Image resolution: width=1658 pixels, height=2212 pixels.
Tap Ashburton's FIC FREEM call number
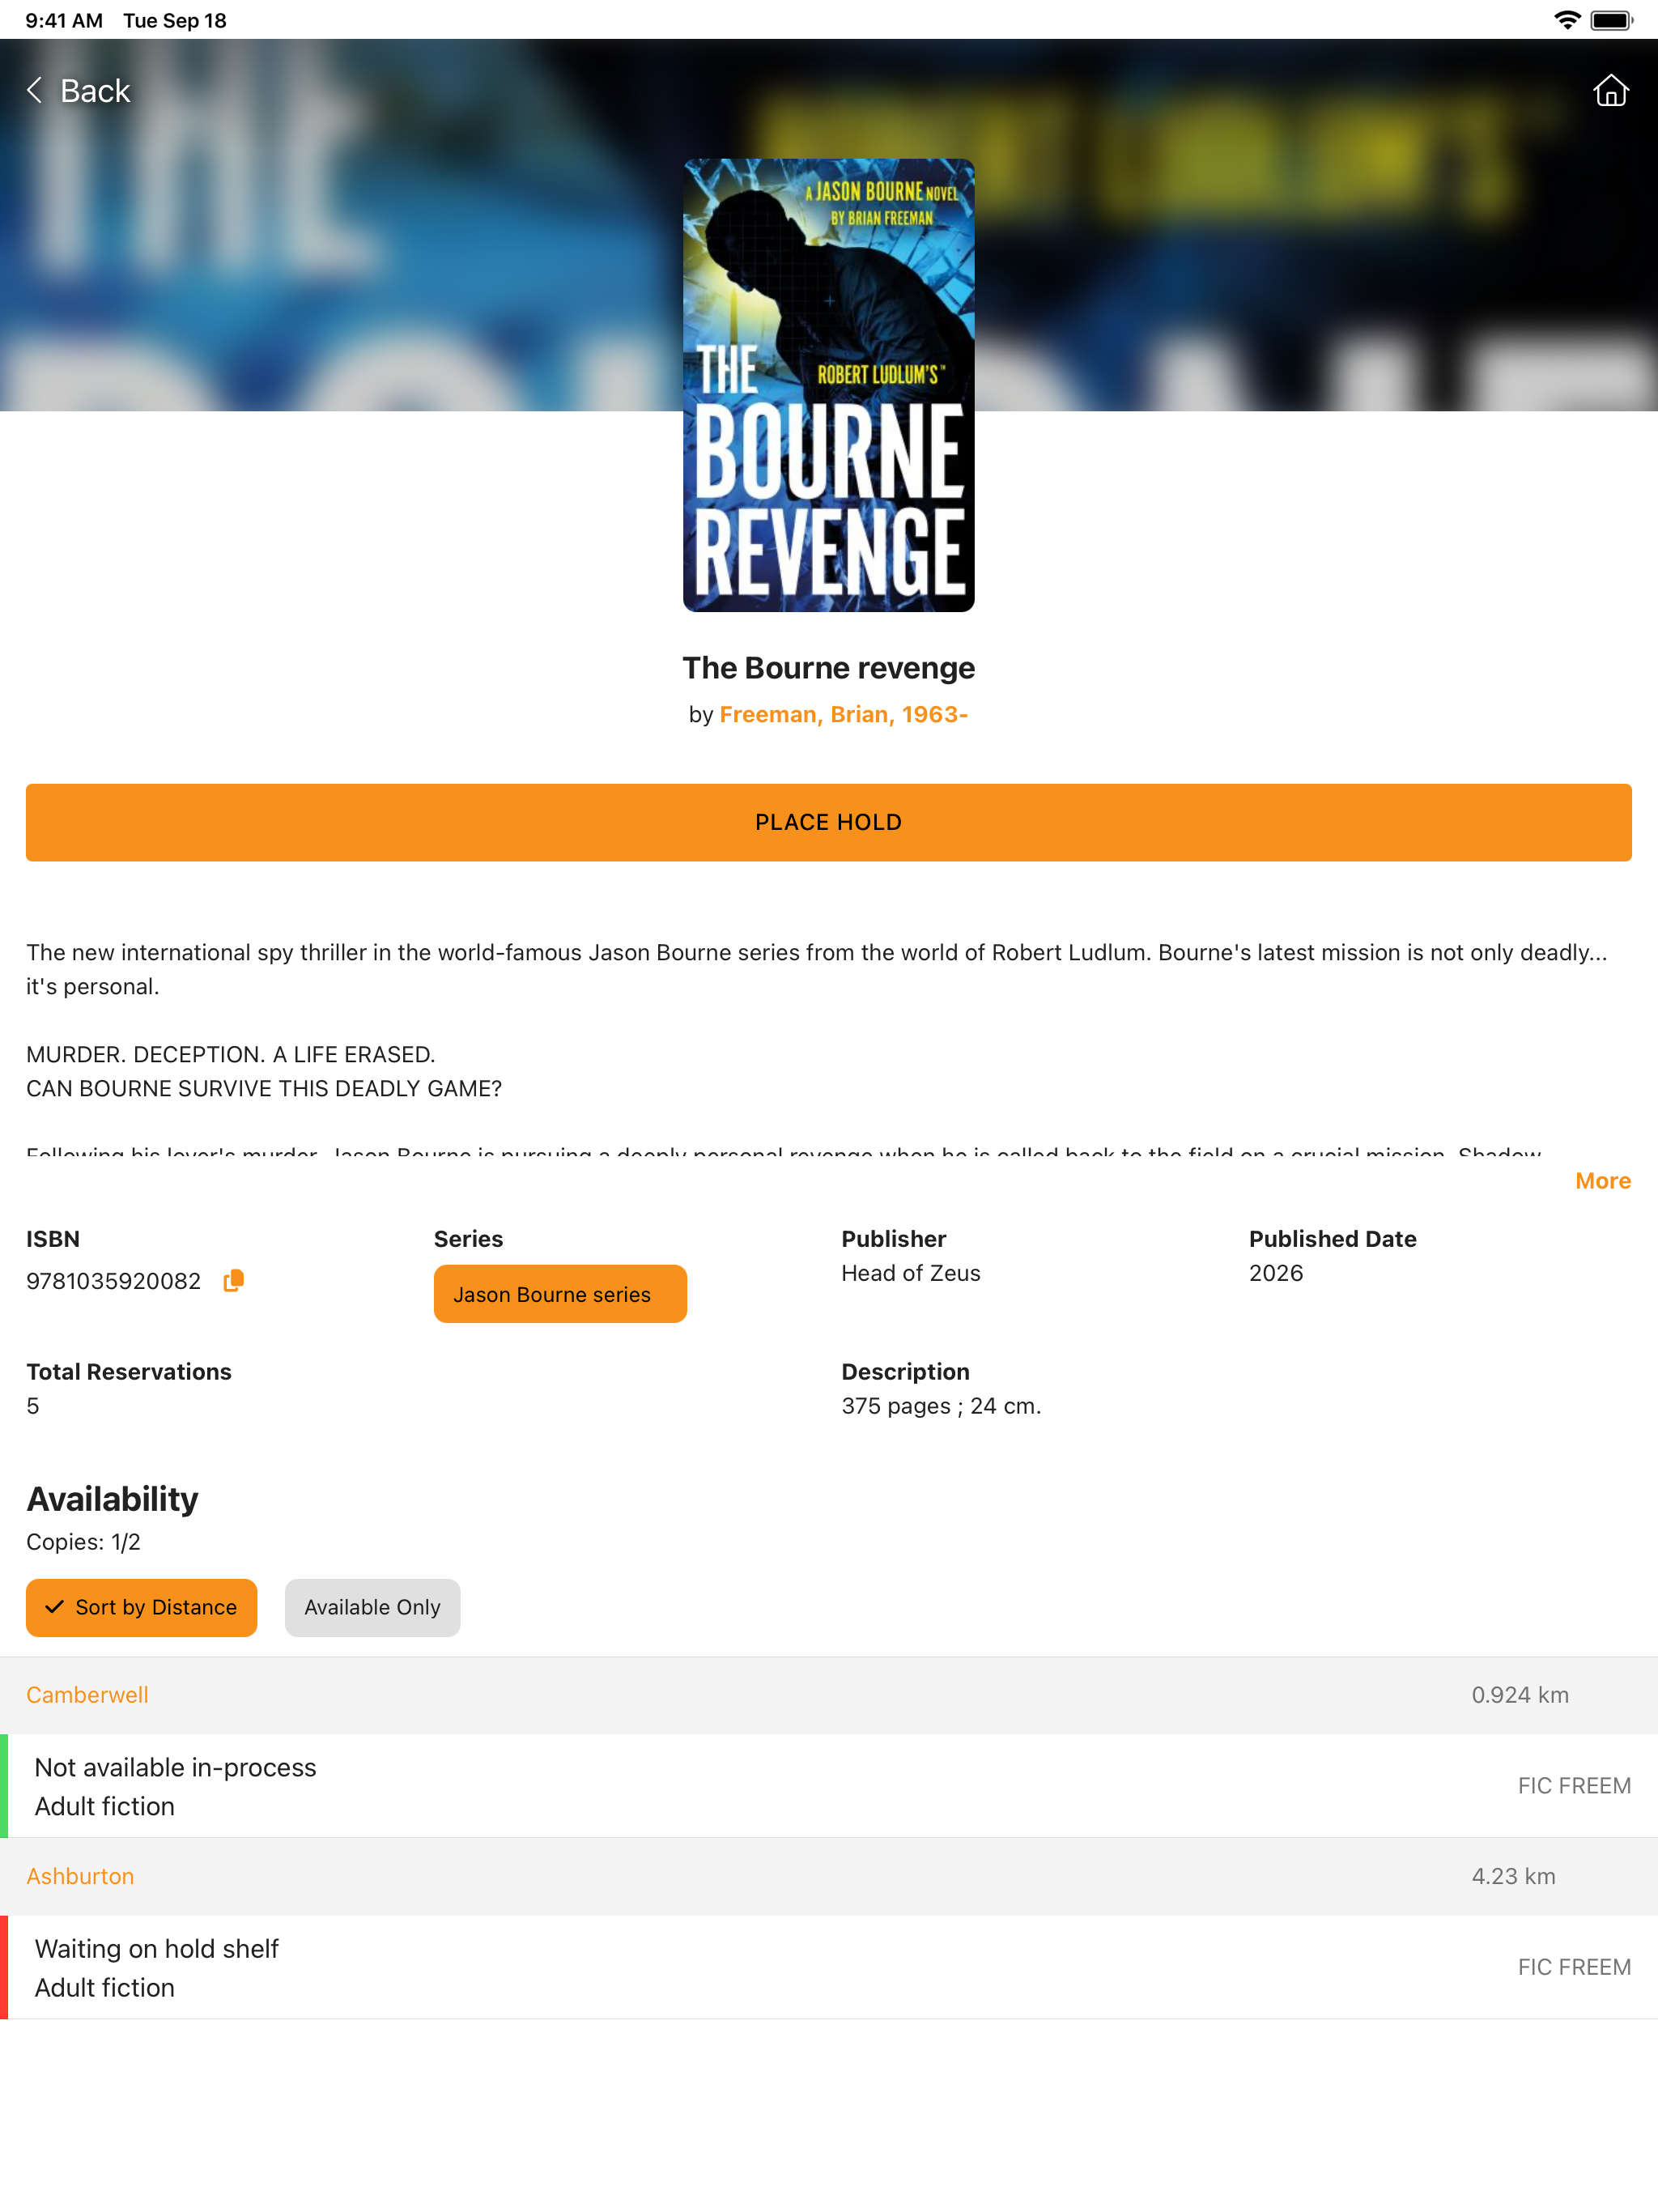[x=1574, y=1967]
